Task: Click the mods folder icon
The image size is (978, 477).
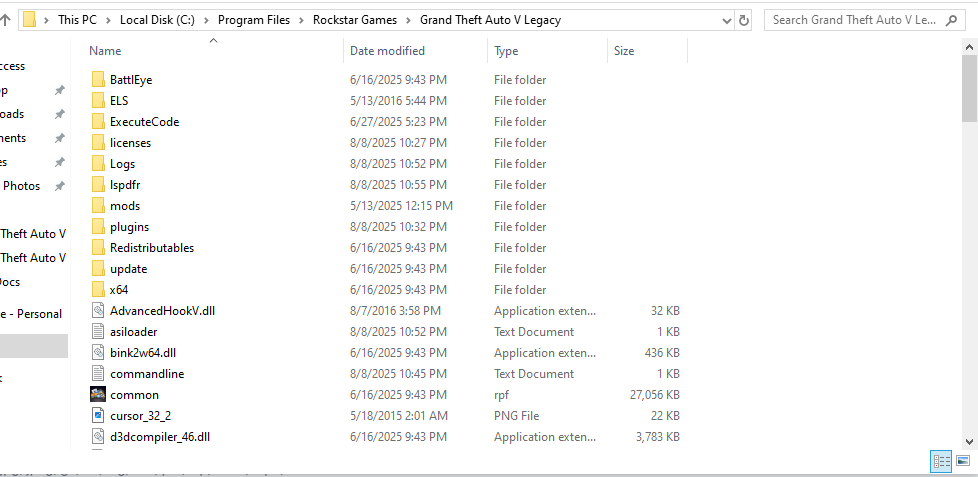Action: click(x=98, y=206)
